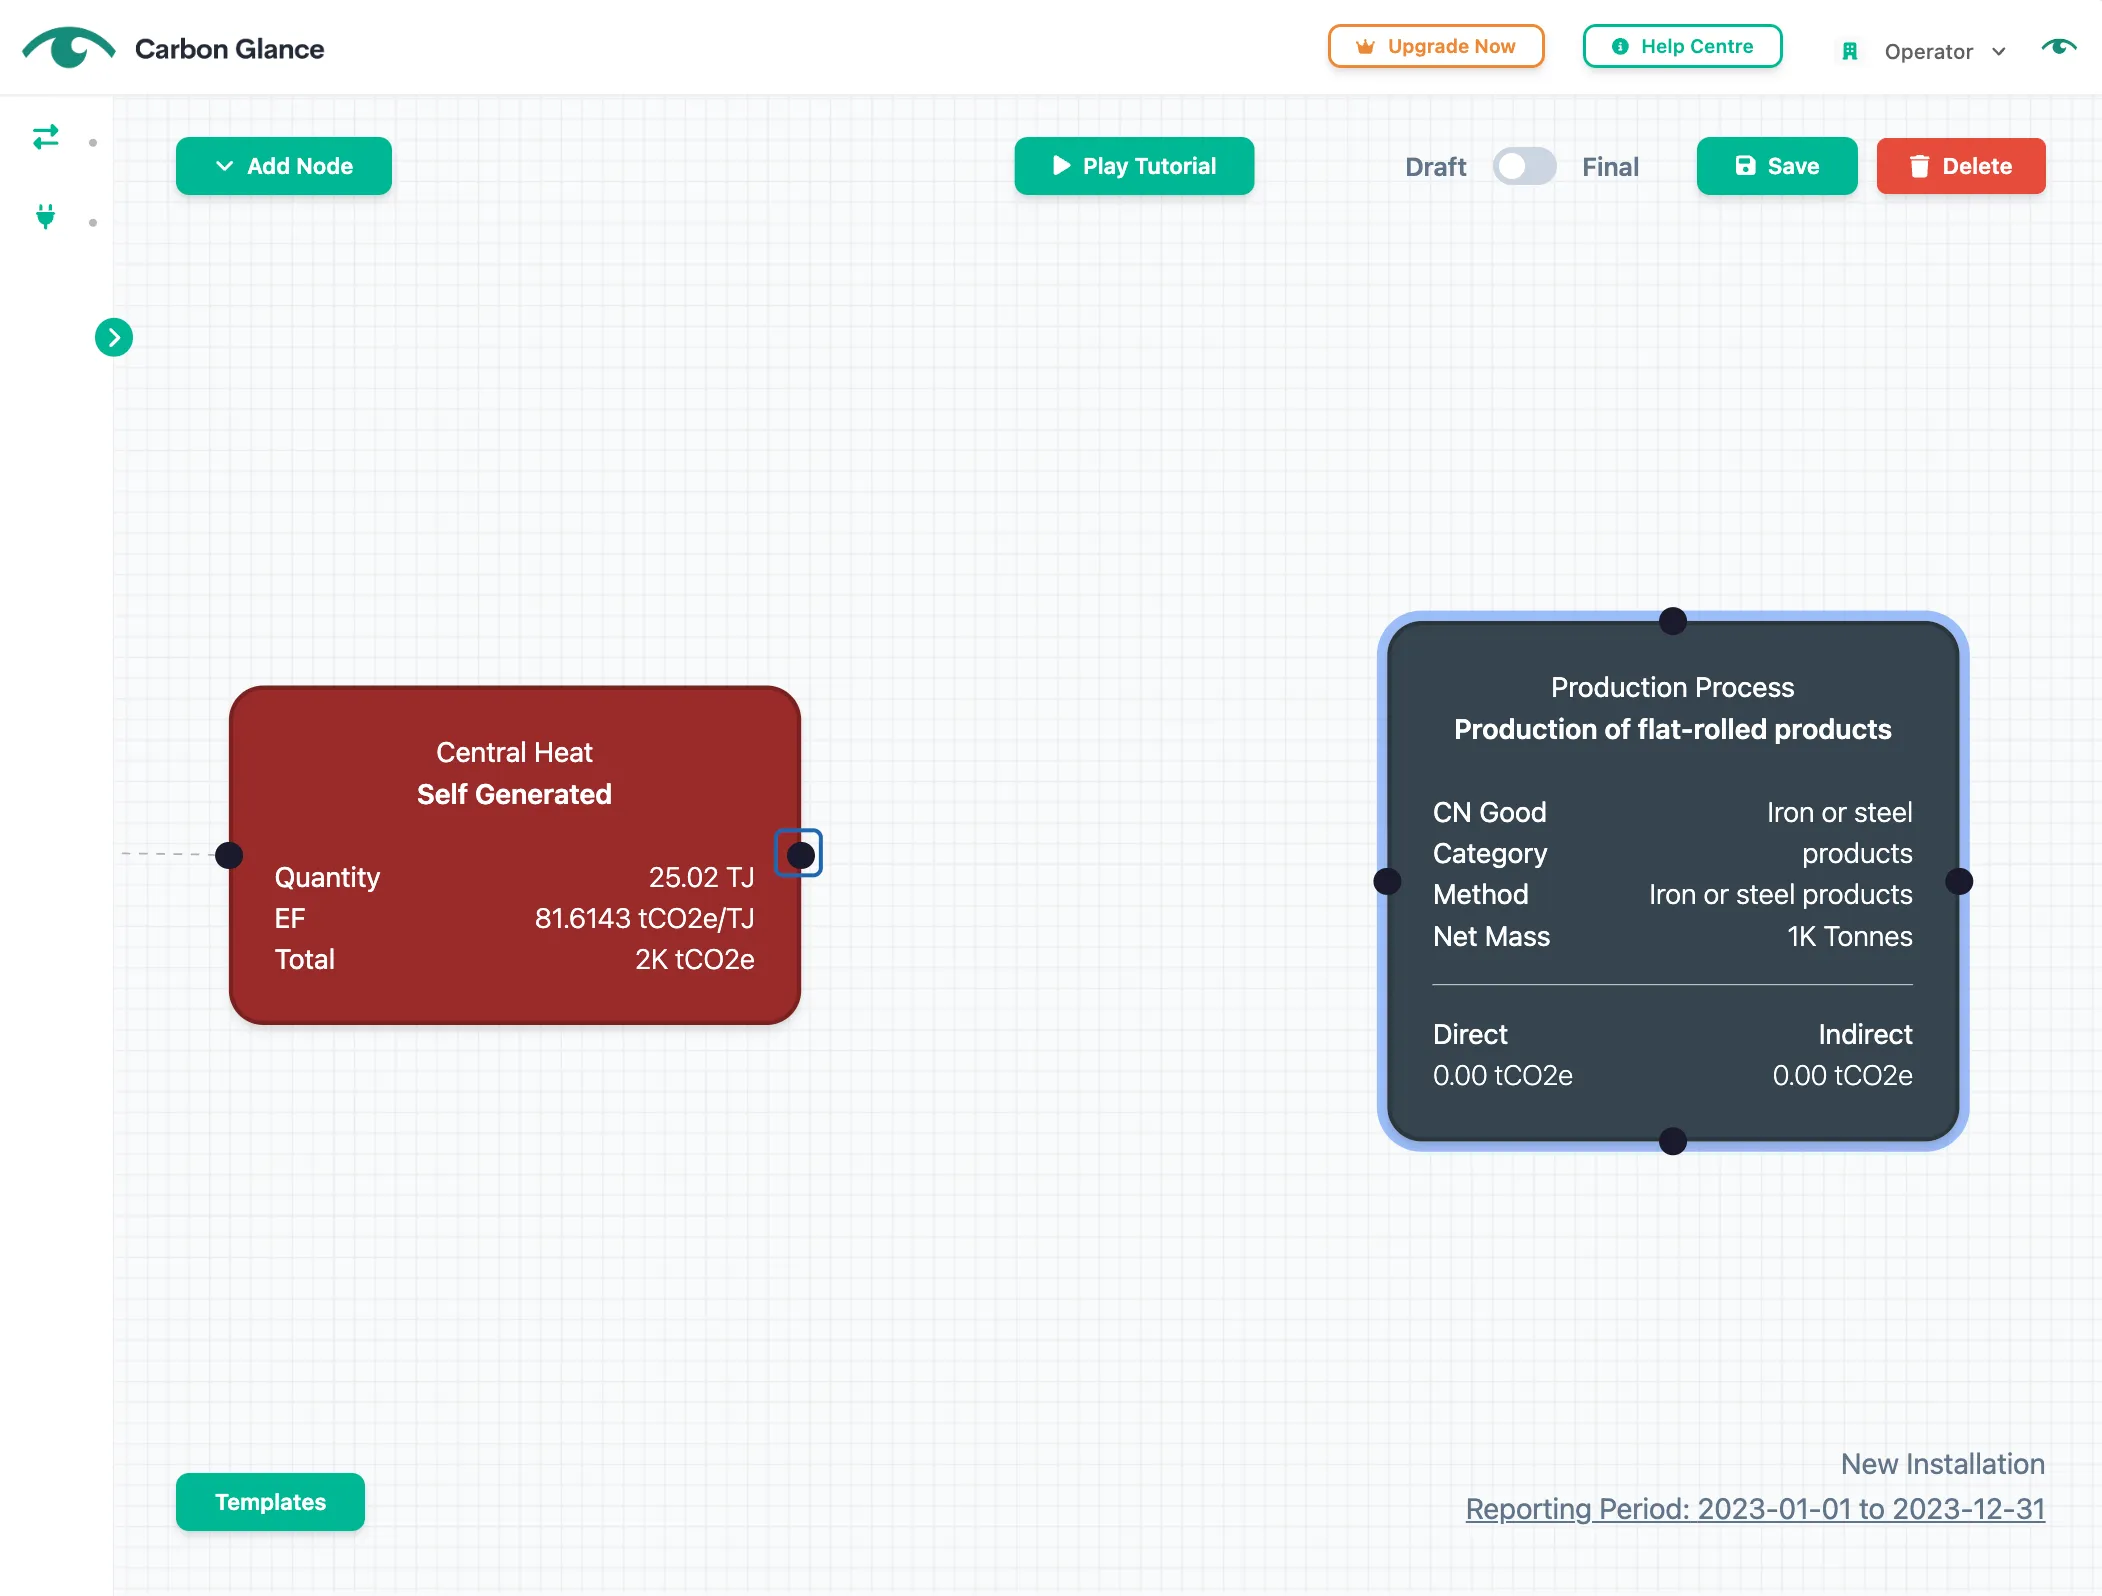The height and width of the screenshot is (1596, 2102).
Task: Open the Add Node dropdown
Action: point(284,166)
